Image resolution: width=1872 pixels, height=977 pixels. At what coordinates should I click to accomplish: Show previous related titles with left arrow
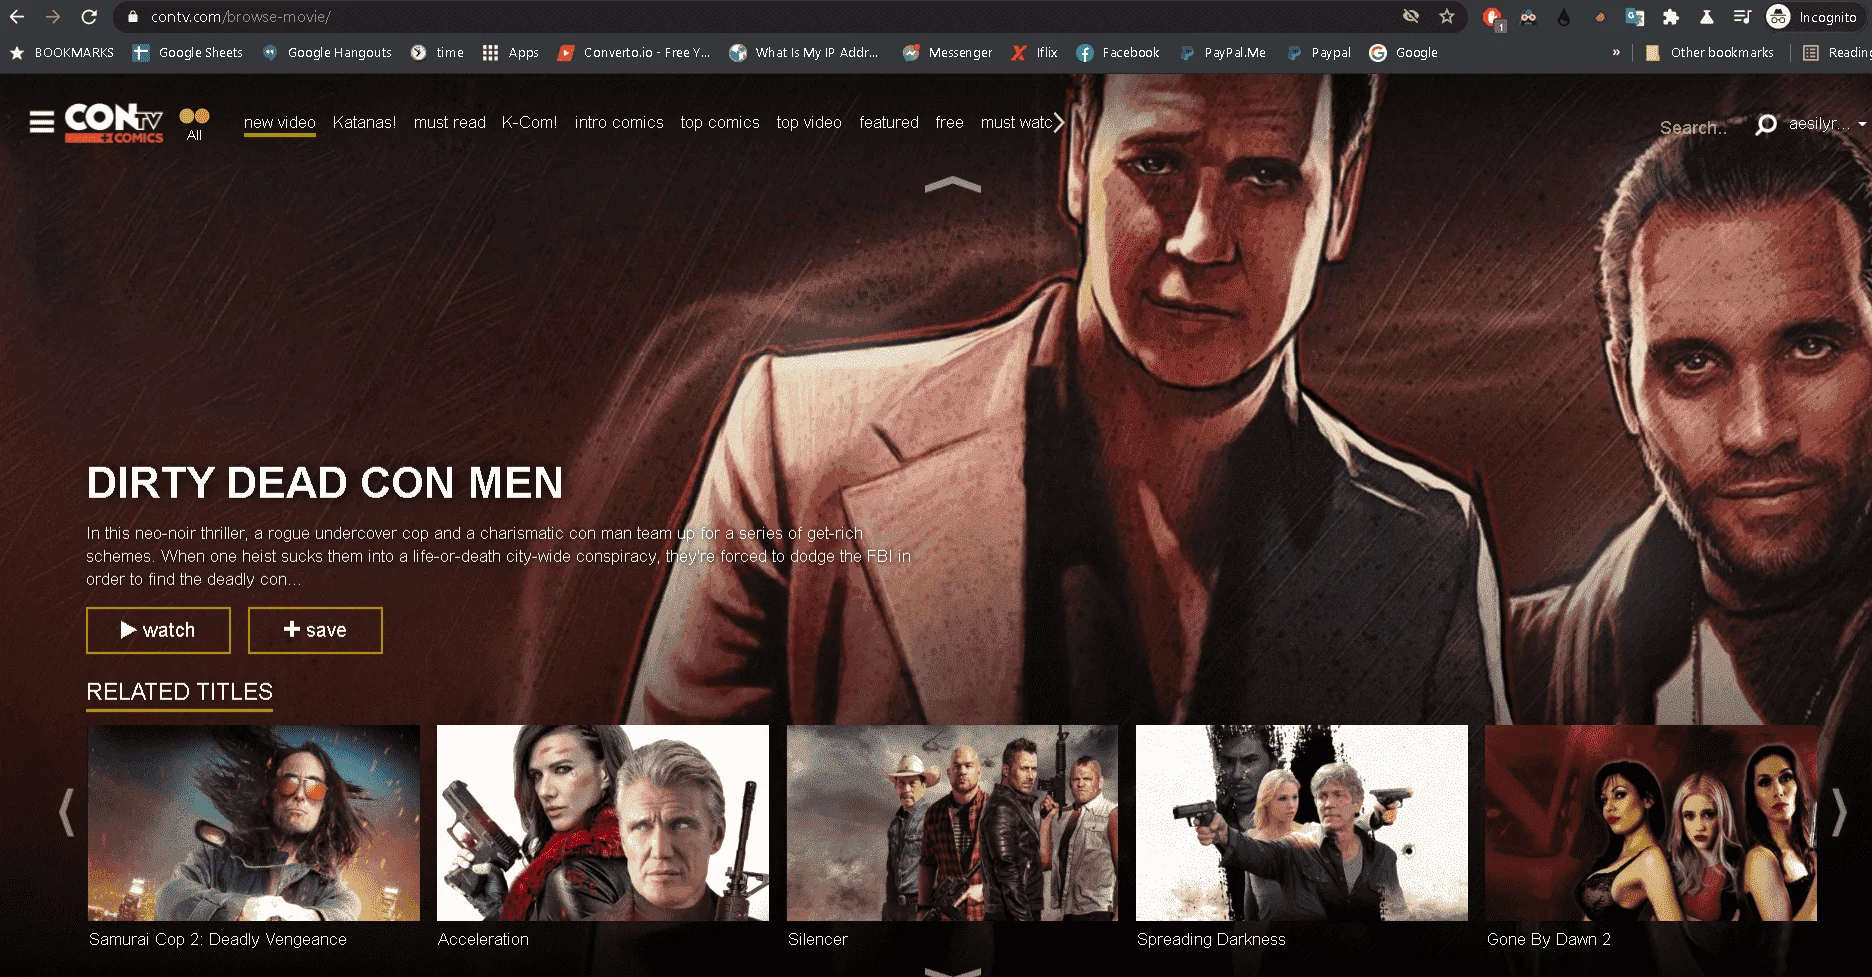[x=67, y=812]
